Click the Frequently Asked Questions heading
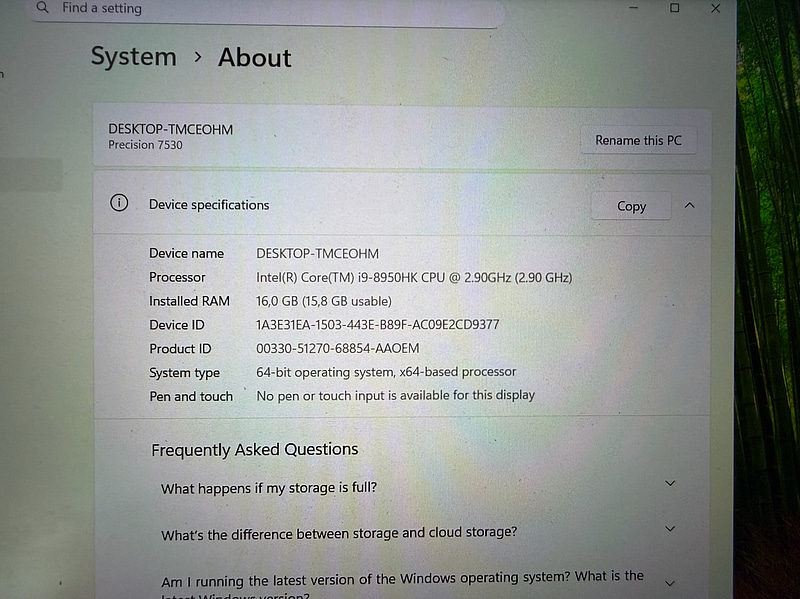Screen dimensions: 800x599 [254, 450]
